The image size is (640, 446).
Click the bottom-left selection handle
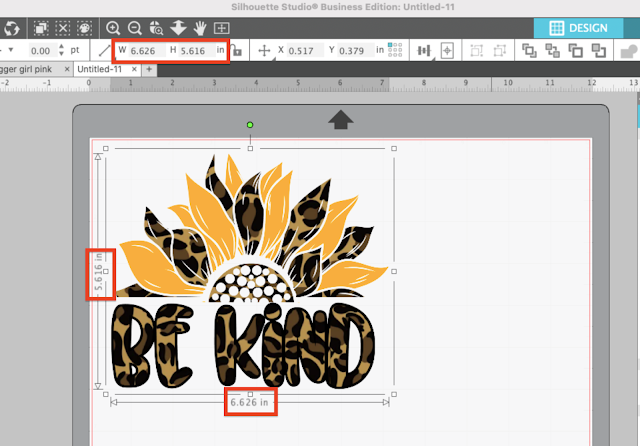point(106,394)
